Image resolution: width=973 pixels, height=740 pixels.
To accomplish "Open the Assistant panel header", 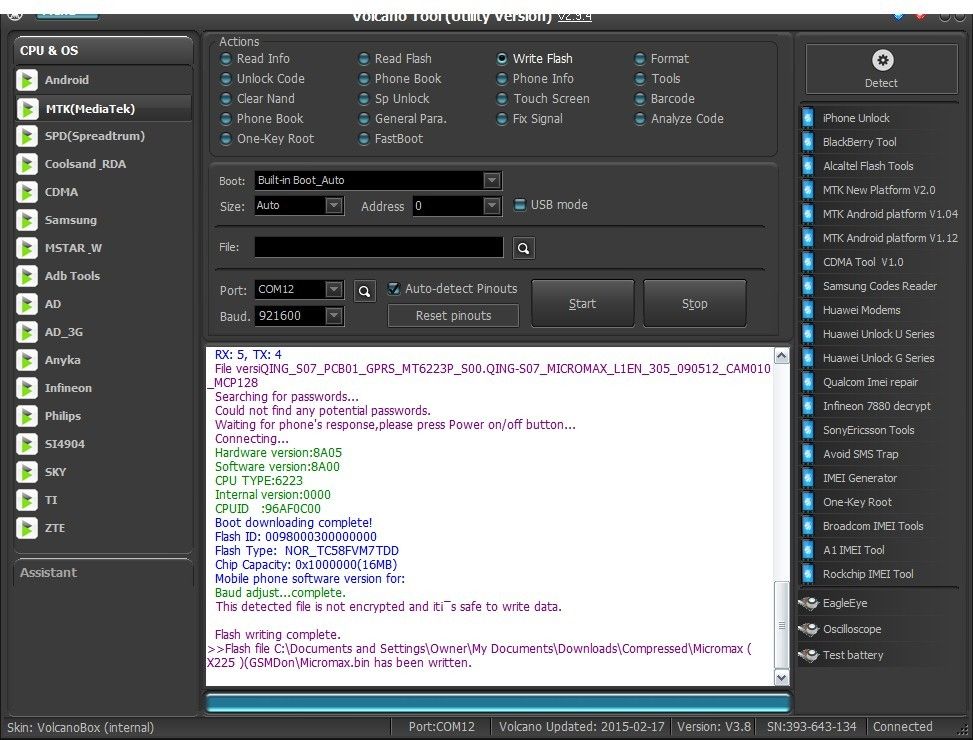I will [x=103, y=573].
